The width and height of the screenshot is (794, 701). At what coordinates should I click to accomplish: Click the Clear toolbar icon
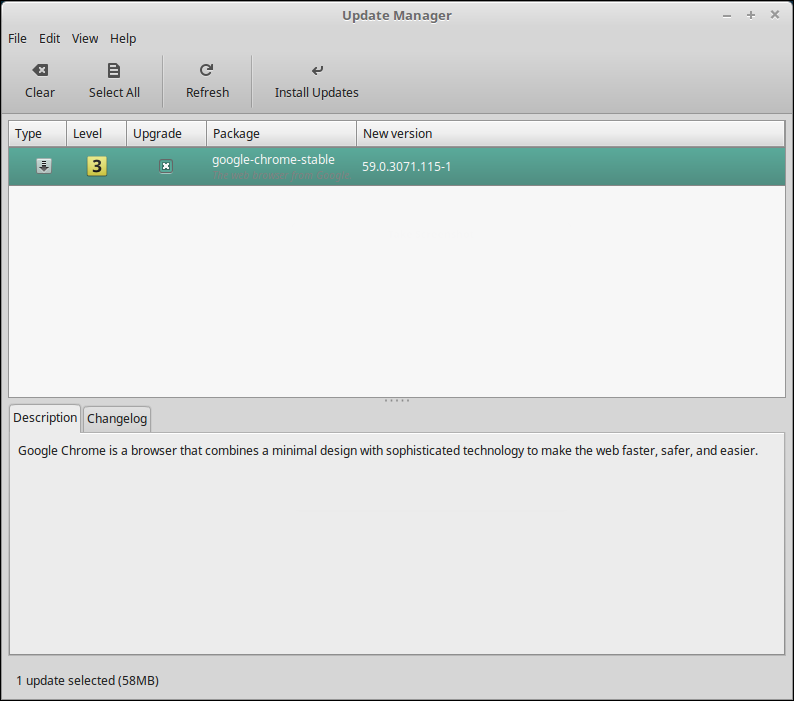pyautogui.click(x=40, y=70)
